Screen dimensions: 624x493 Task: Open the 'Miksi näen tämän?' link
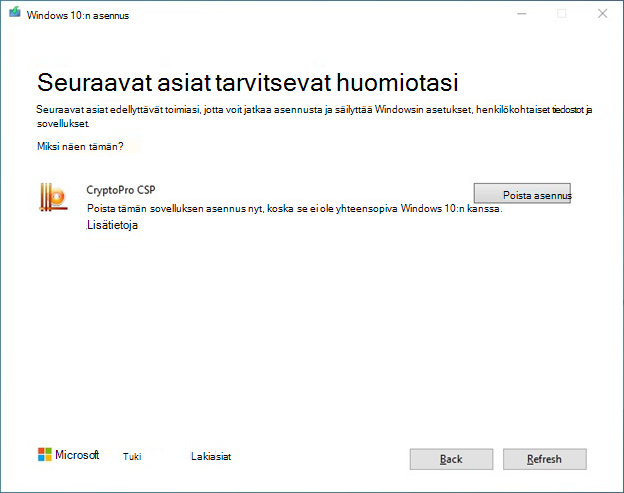coord(80,146)
